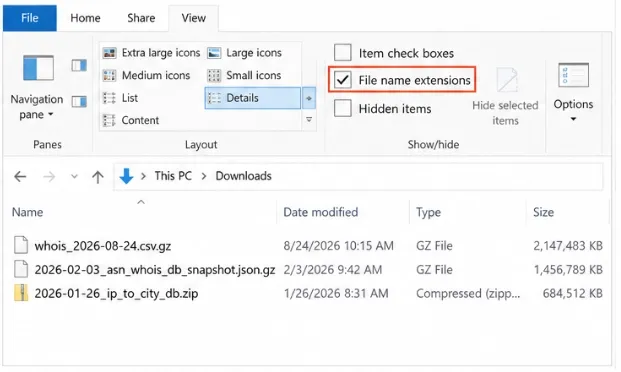621x372 pixels.
Task: Enable Item check boxes
Action: 343,53
